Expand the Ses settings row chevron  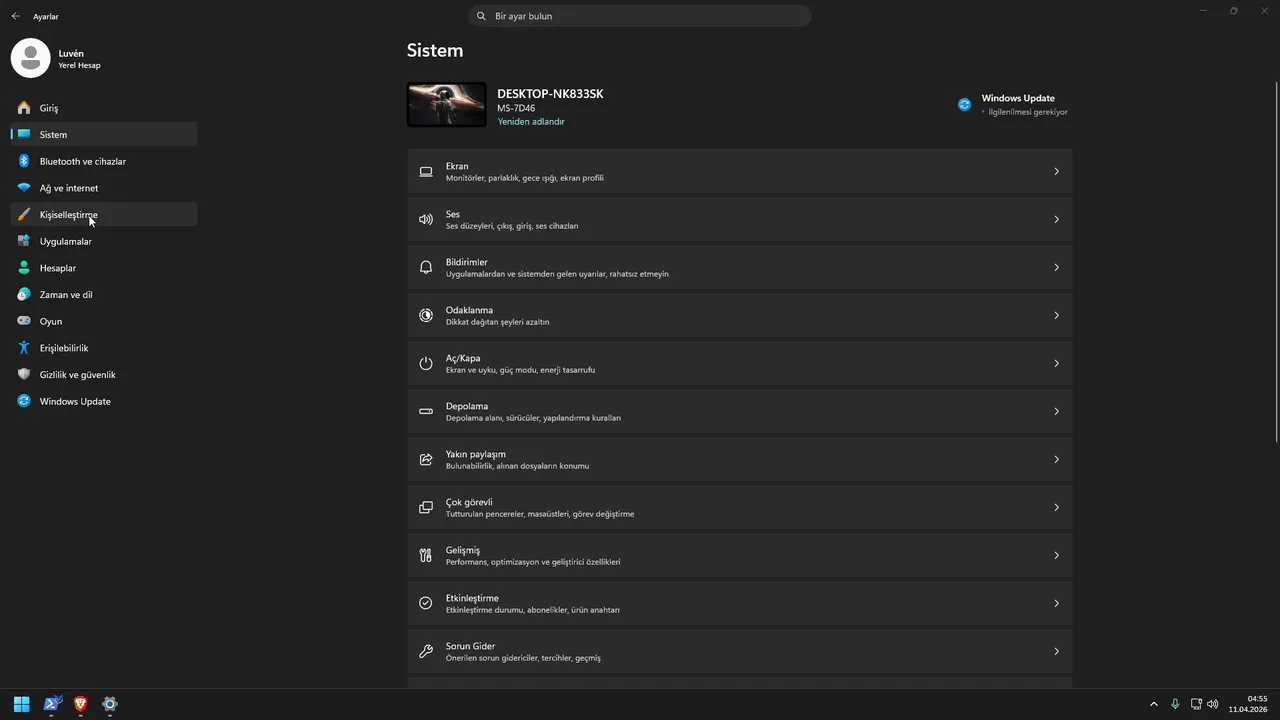[x=1056, y=220]
